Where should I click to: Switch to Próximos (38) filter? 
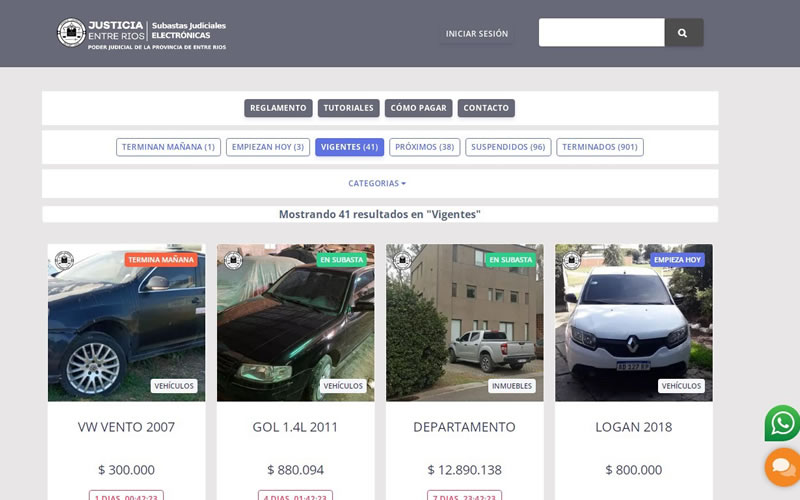coord(424,147)
